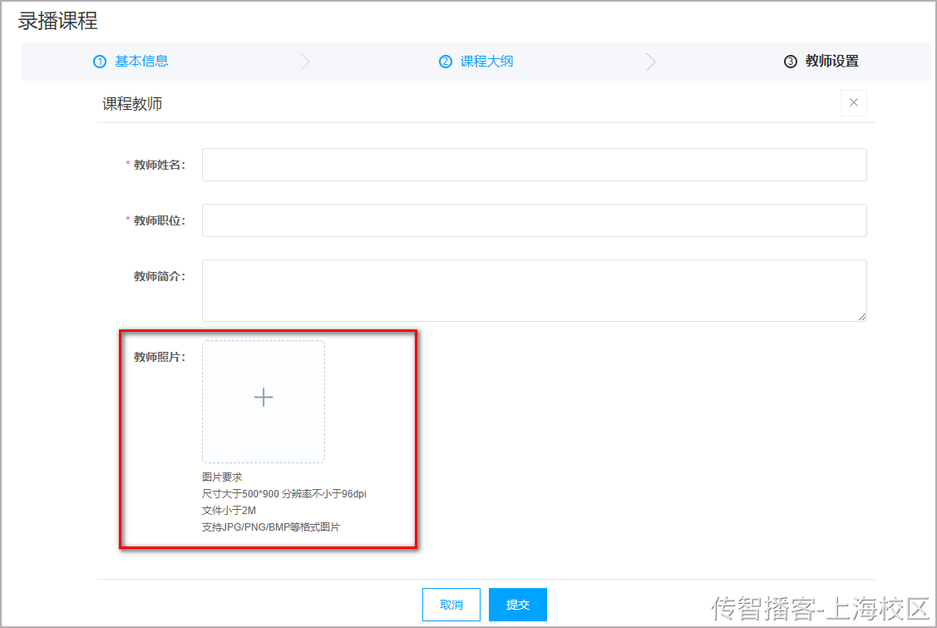Click the 教师姓名 field label
The height and width of the screenshot is (628, 937).
pyautogui.click(x=159, y=165)
